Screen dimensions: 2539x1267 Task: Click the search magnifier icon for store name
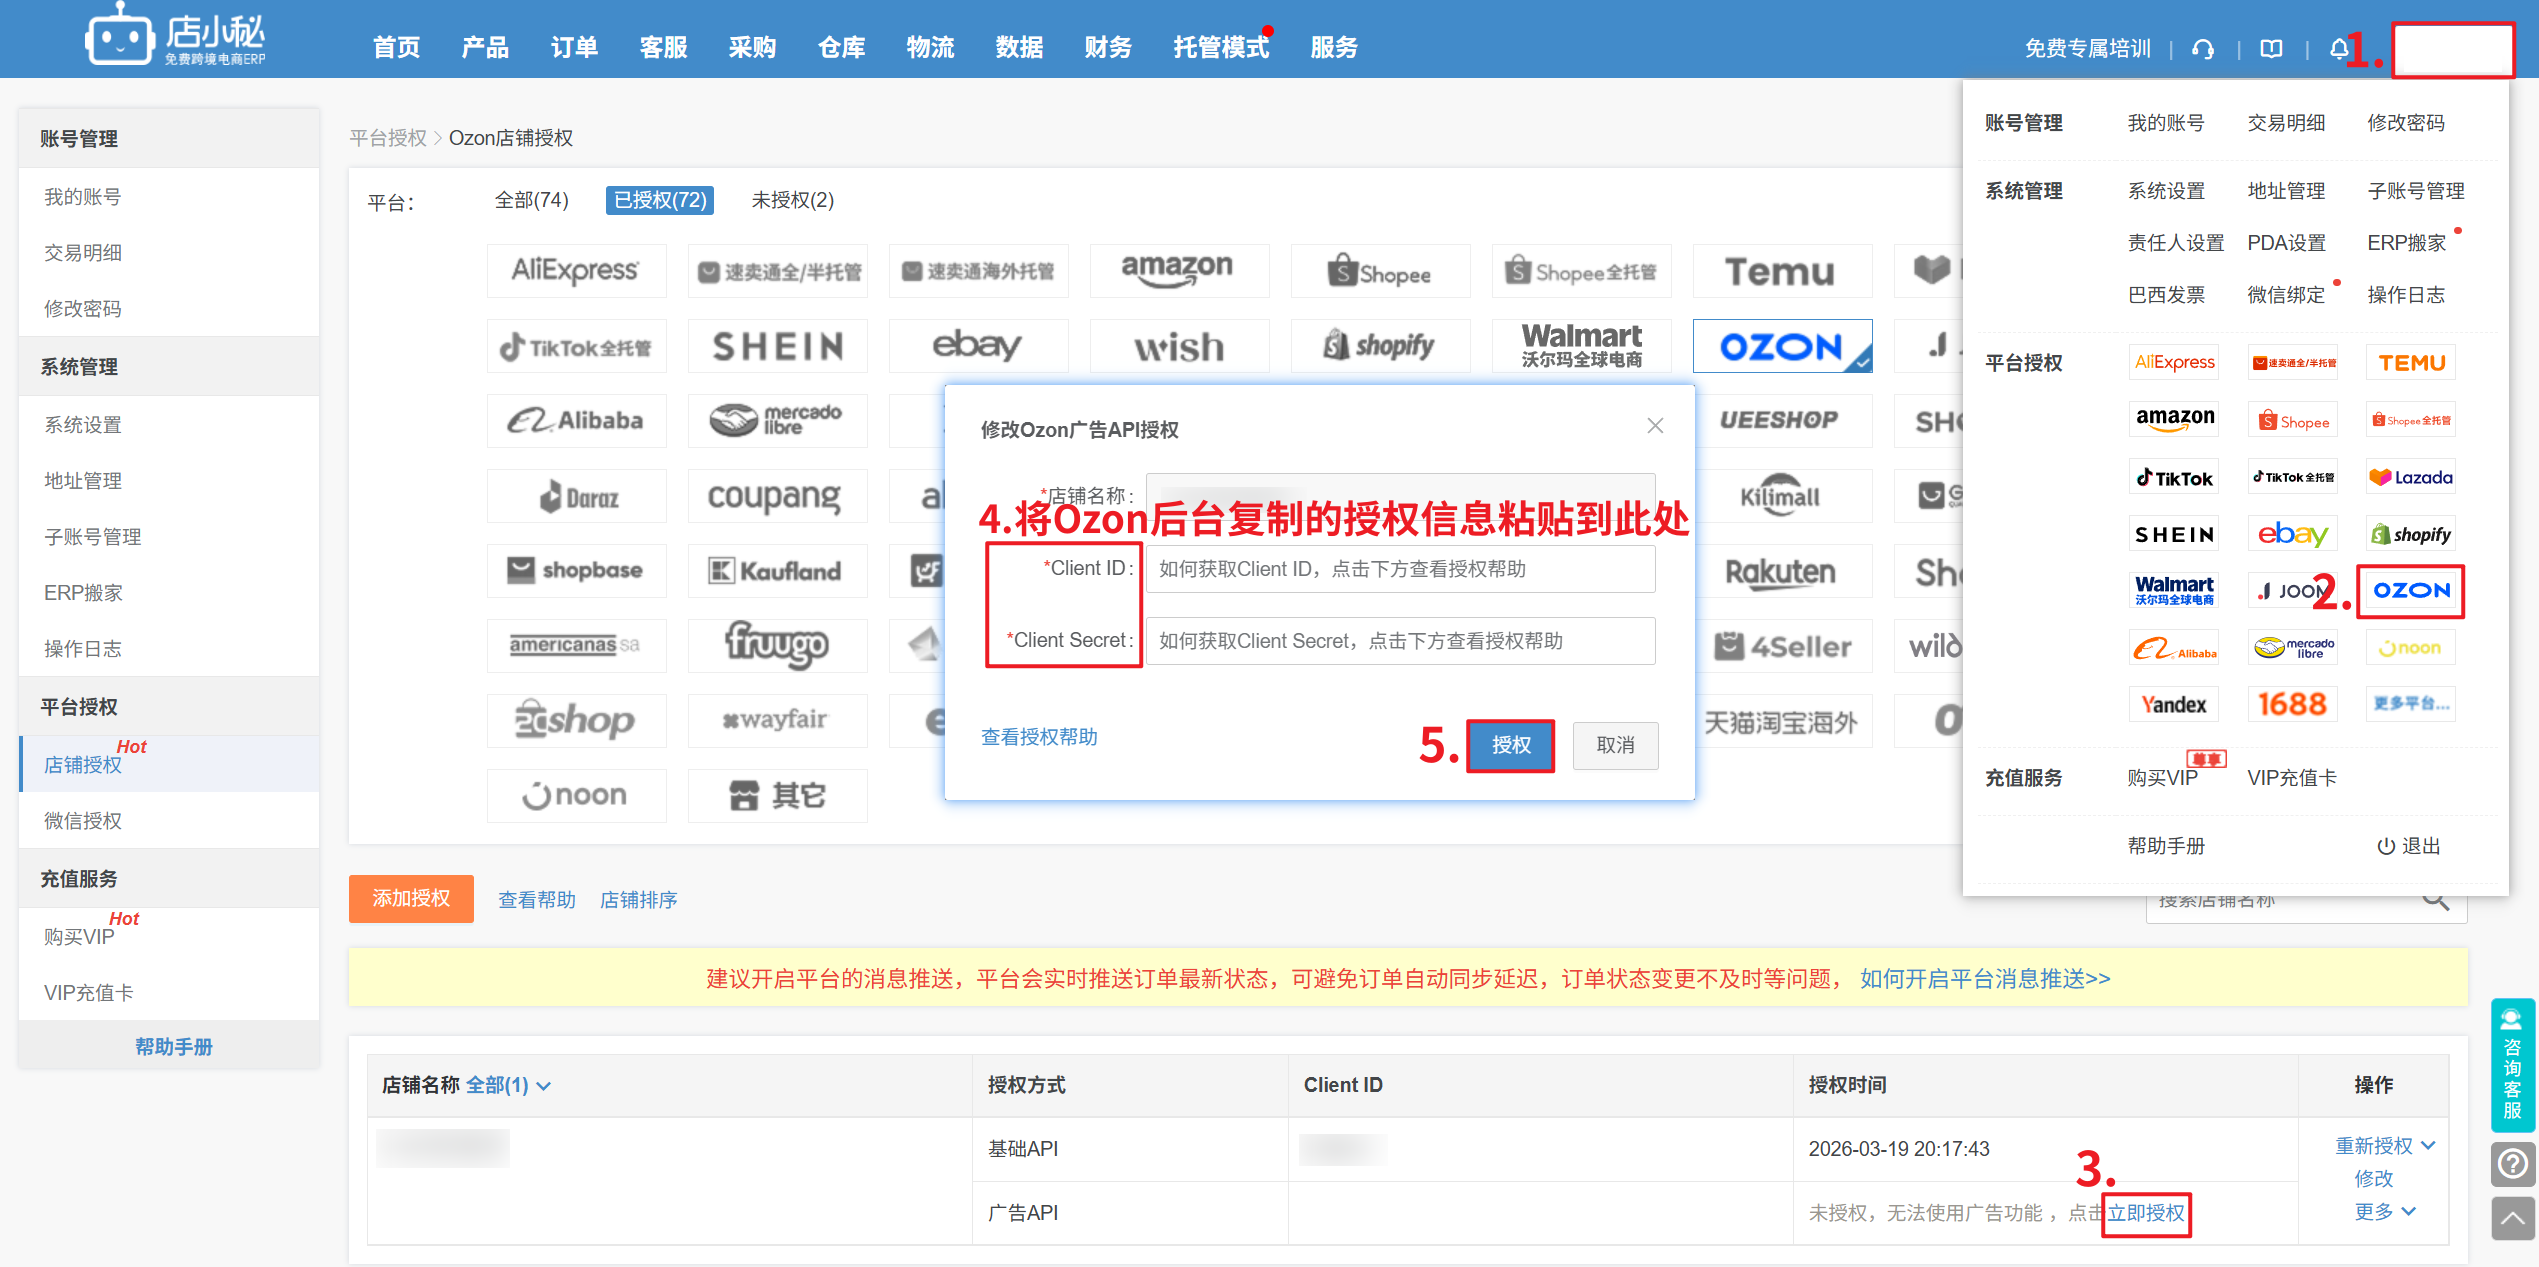click(x=2436, y=901)
